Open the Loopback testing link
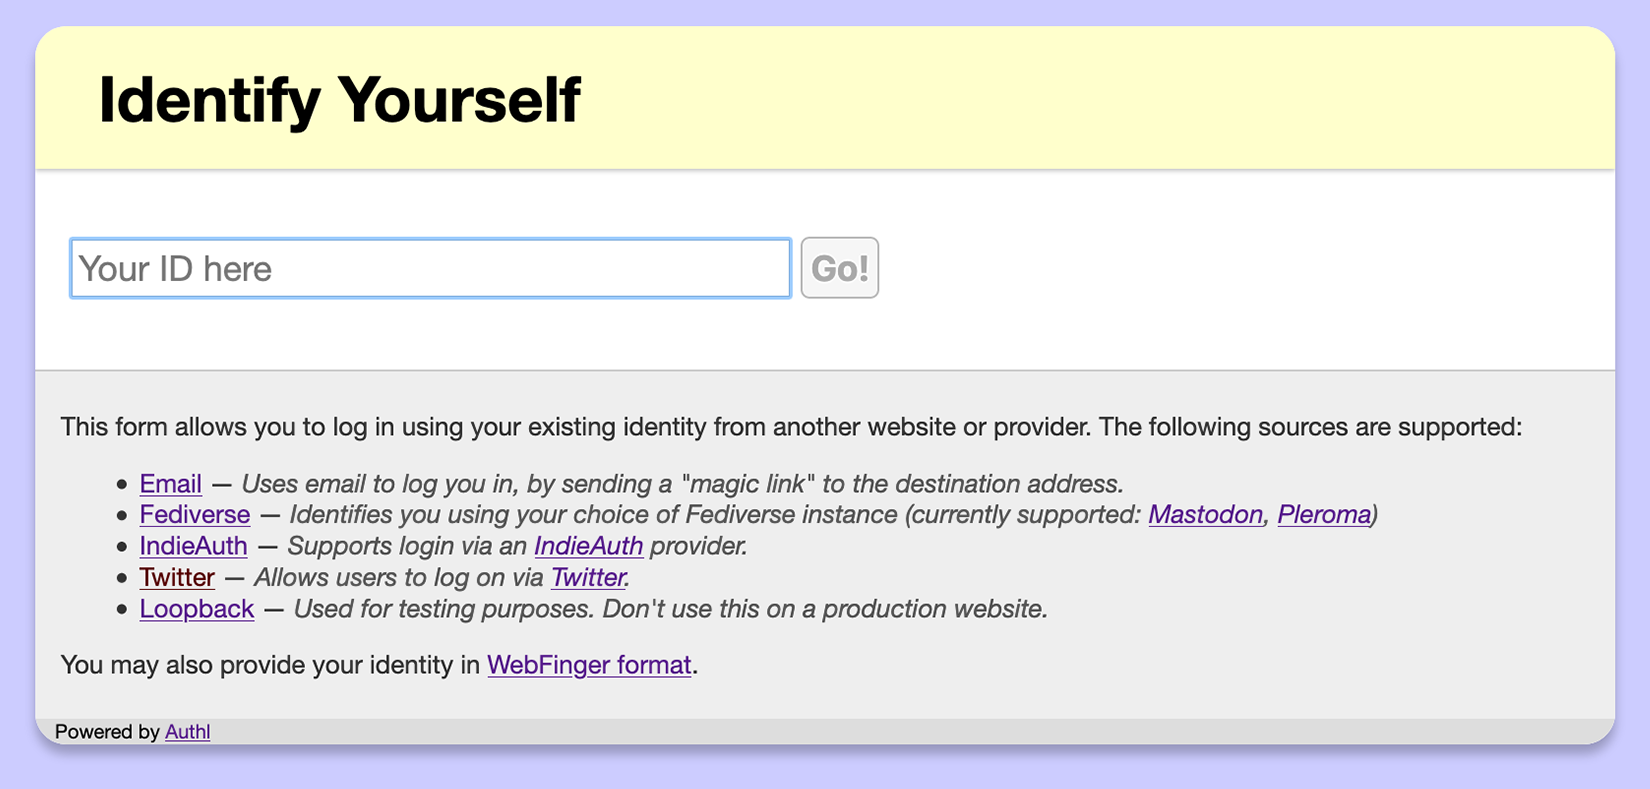 (x=197, y=609)
